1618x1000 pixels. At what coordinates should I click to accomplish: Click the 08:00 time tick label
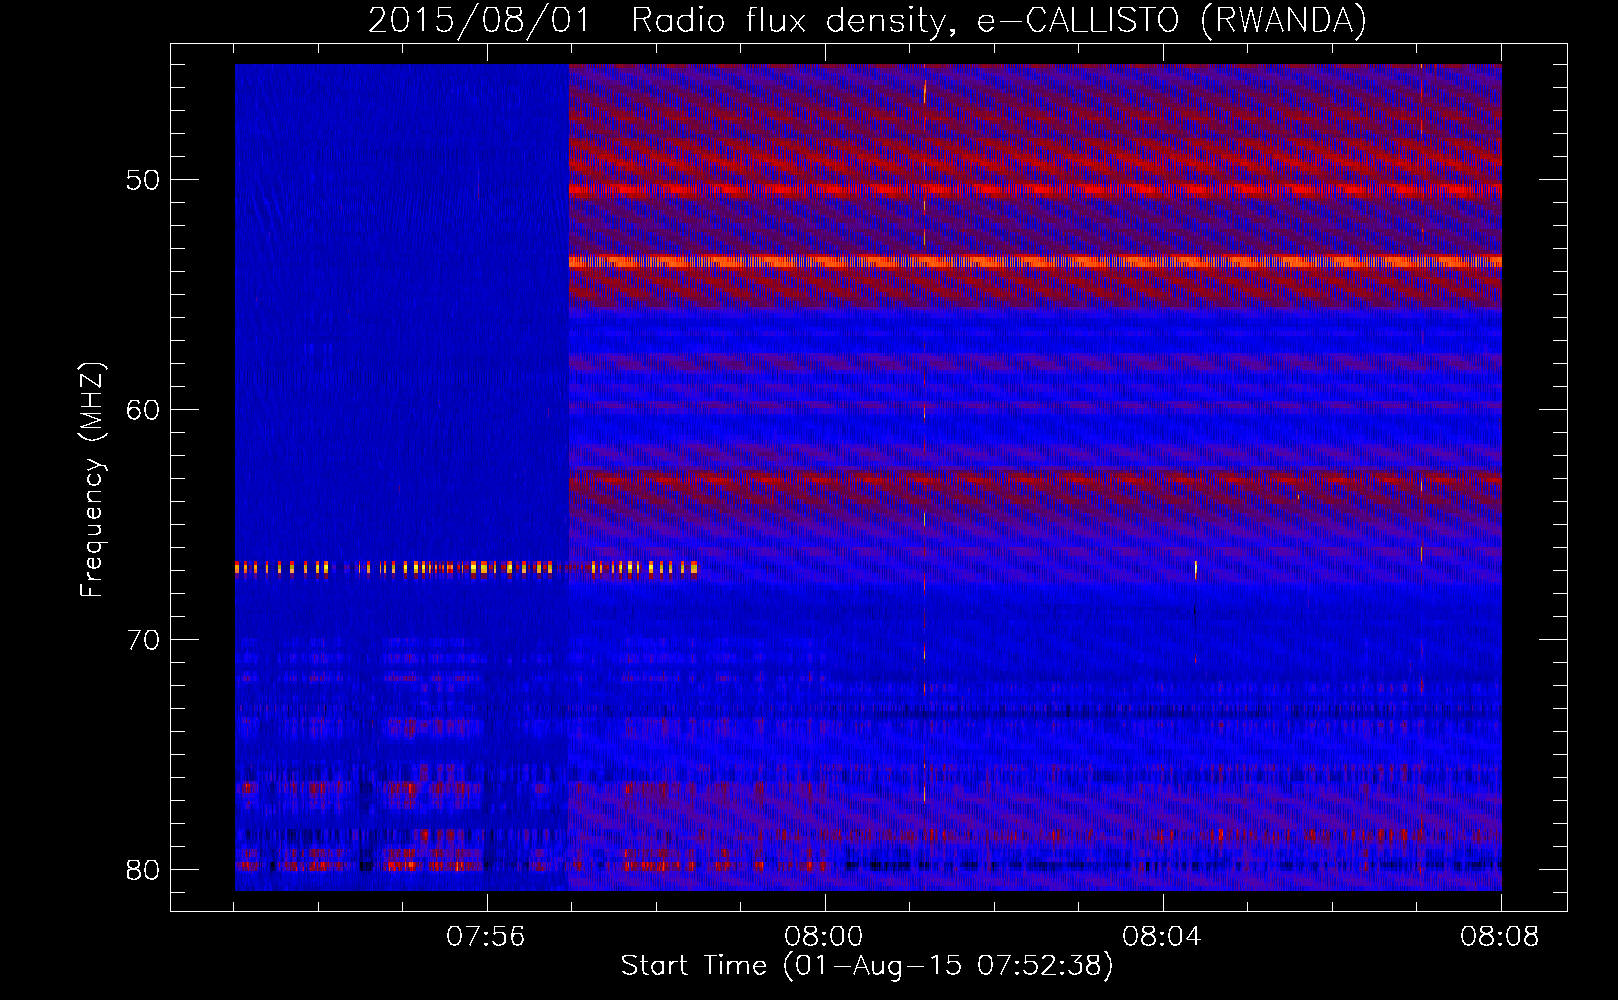(x=824, y=937)
